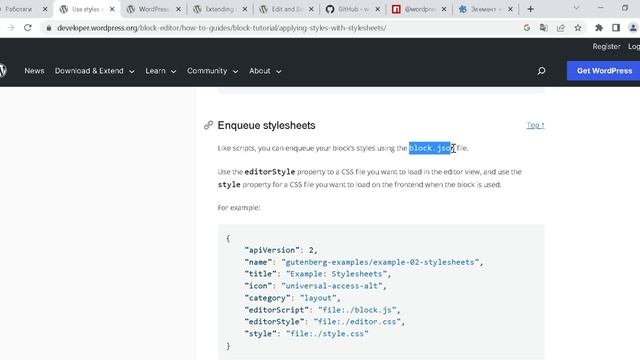Viewport: 640px width, 360px height.
Task: Restore the browser window size
Action: [625, 8]
